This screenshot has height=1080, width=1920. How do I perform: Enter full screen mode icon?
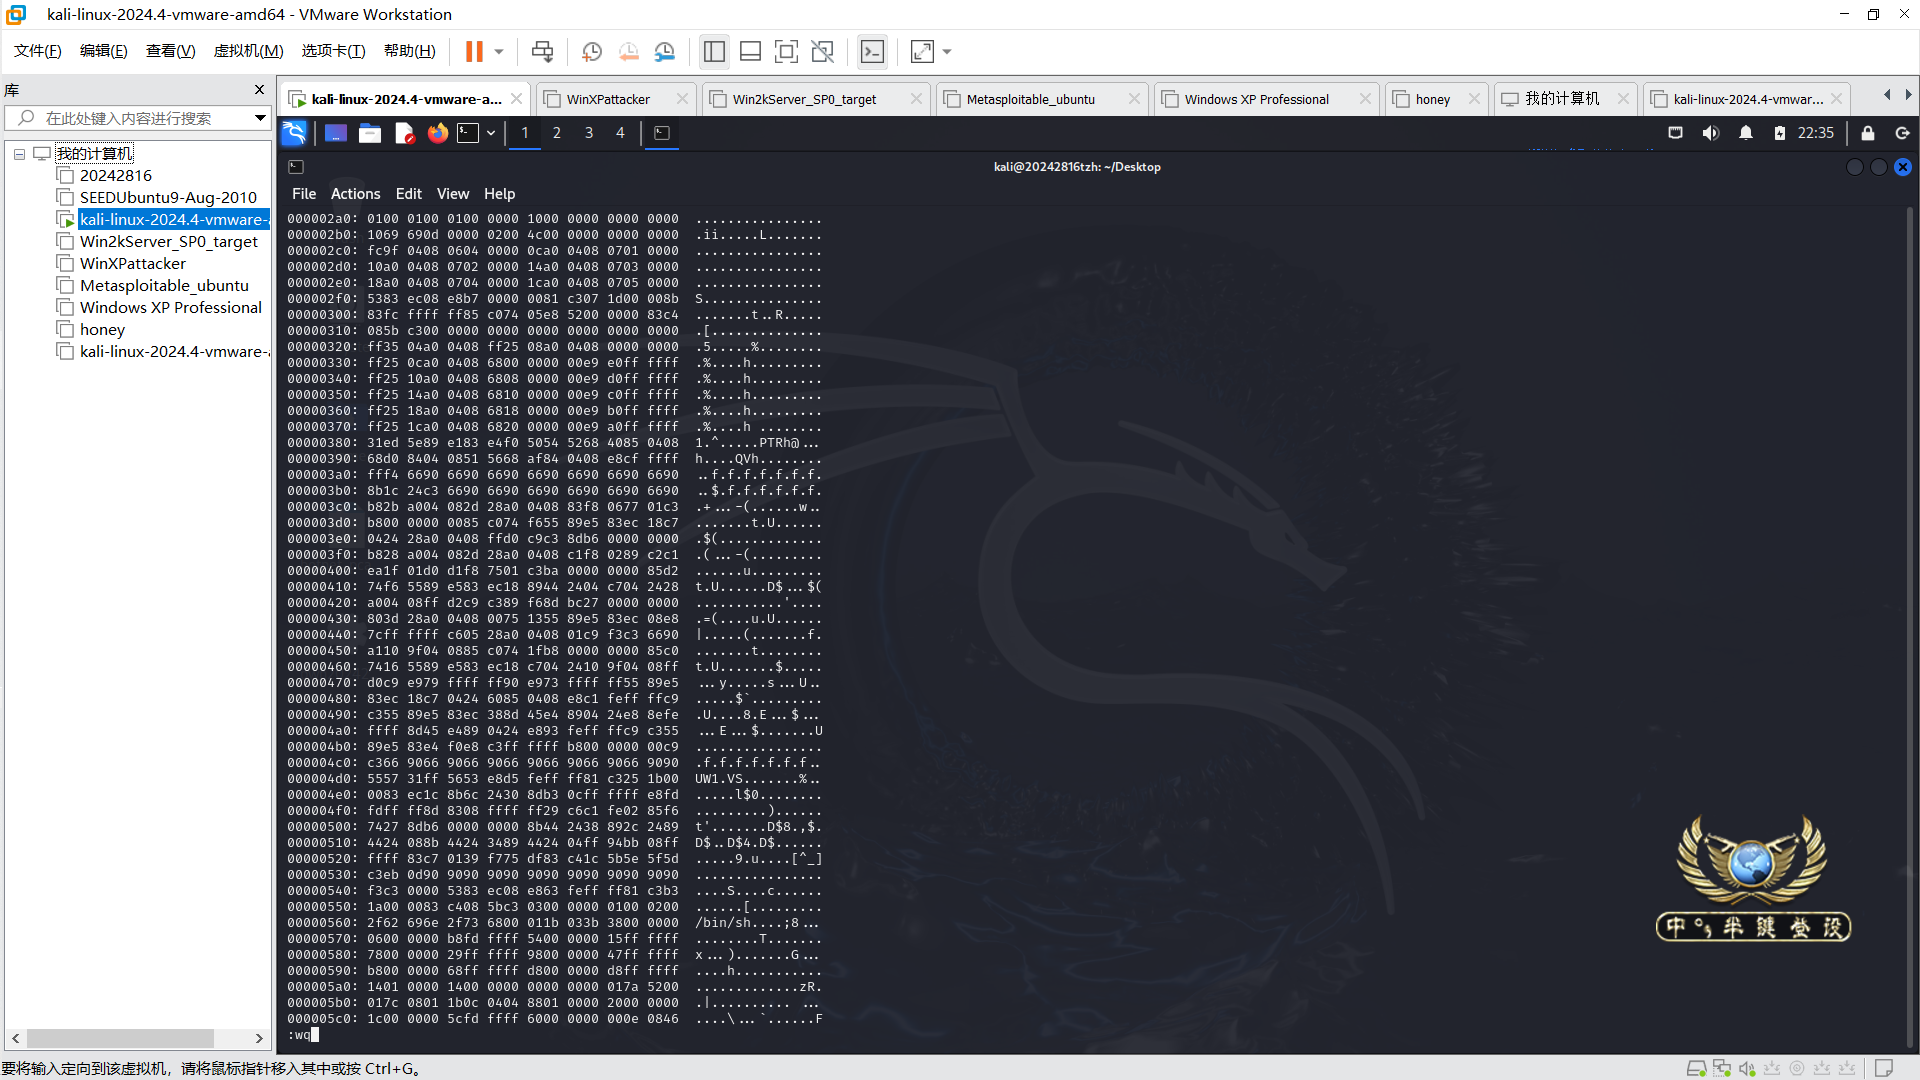[786, 51]
